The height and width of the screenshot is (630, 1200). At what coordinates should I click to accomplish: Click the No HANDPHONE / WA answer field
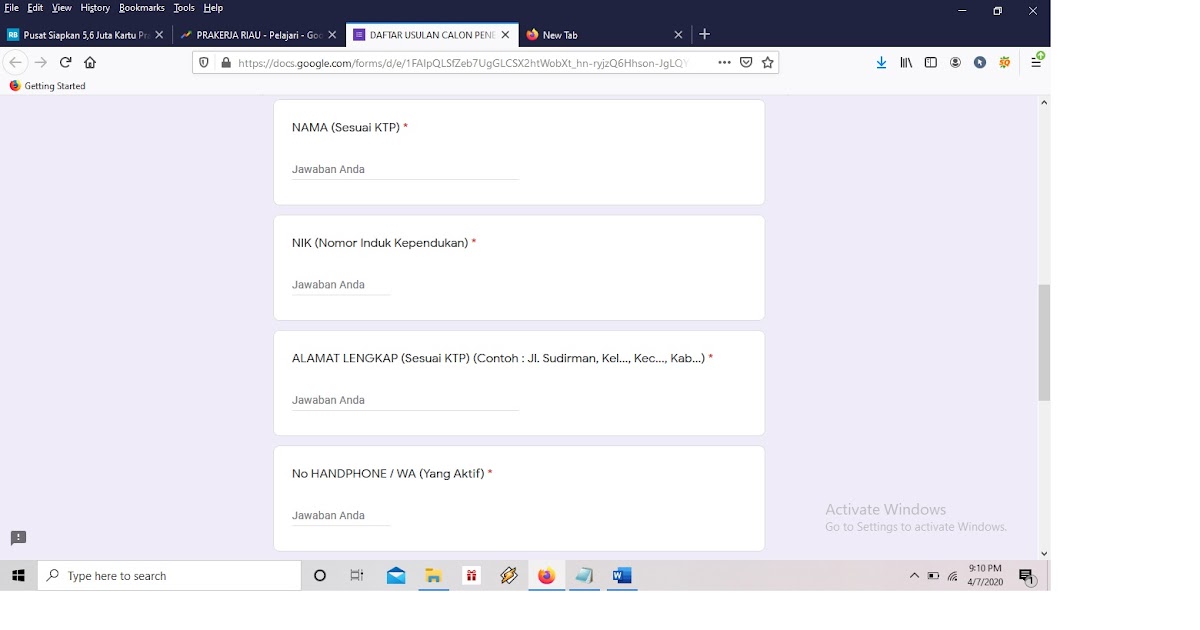pos(341,515)
